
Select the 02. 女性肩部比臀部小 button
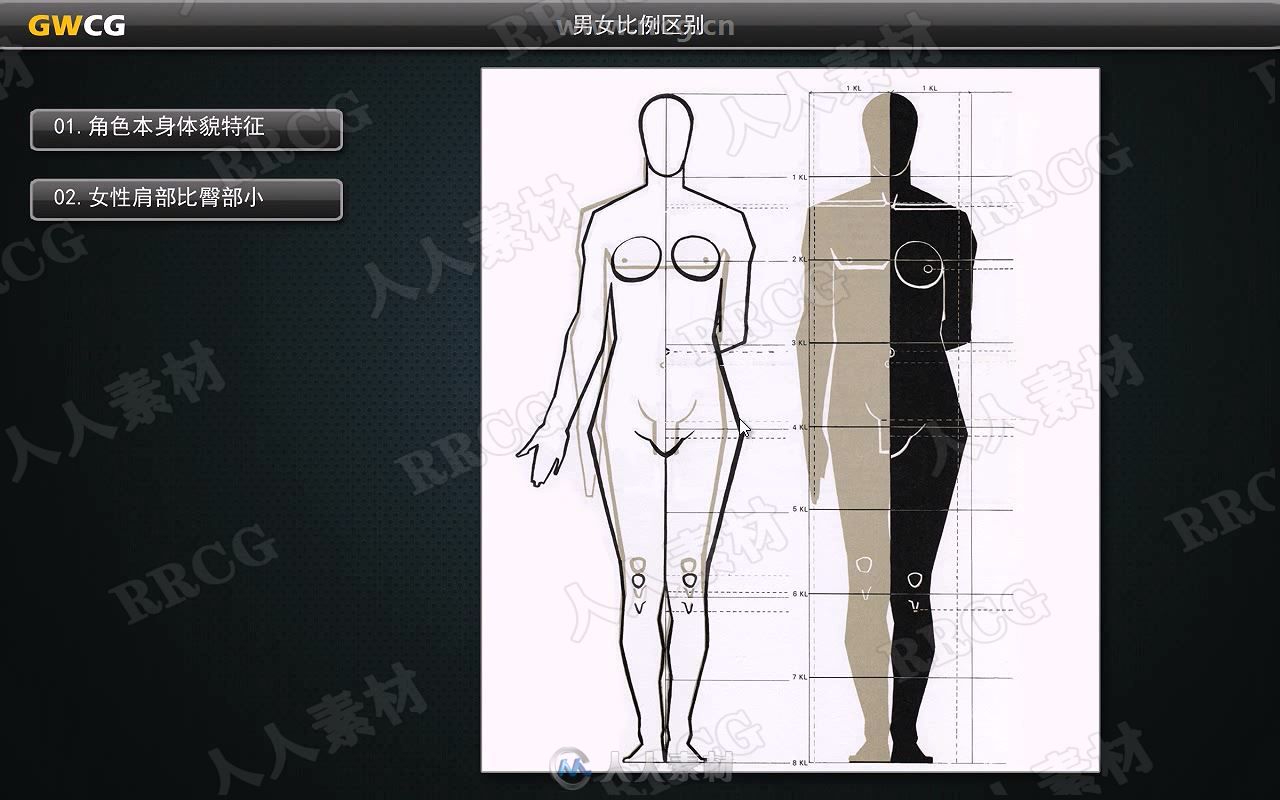coord(186,199)
